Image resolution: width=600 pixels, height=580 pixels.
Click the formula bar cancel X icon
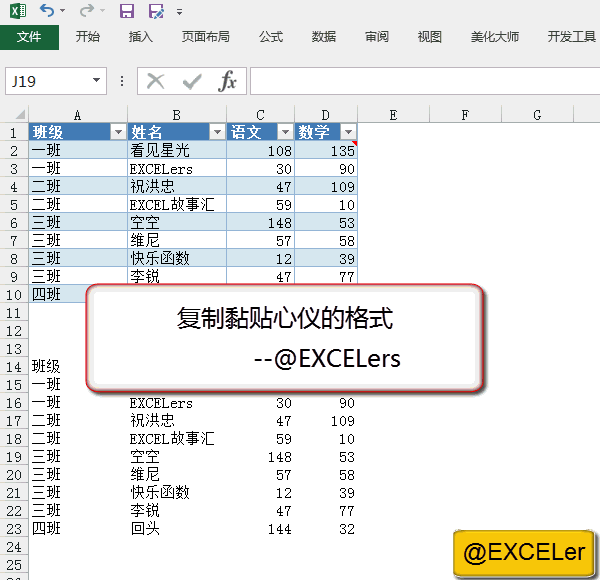click(156, 81)
